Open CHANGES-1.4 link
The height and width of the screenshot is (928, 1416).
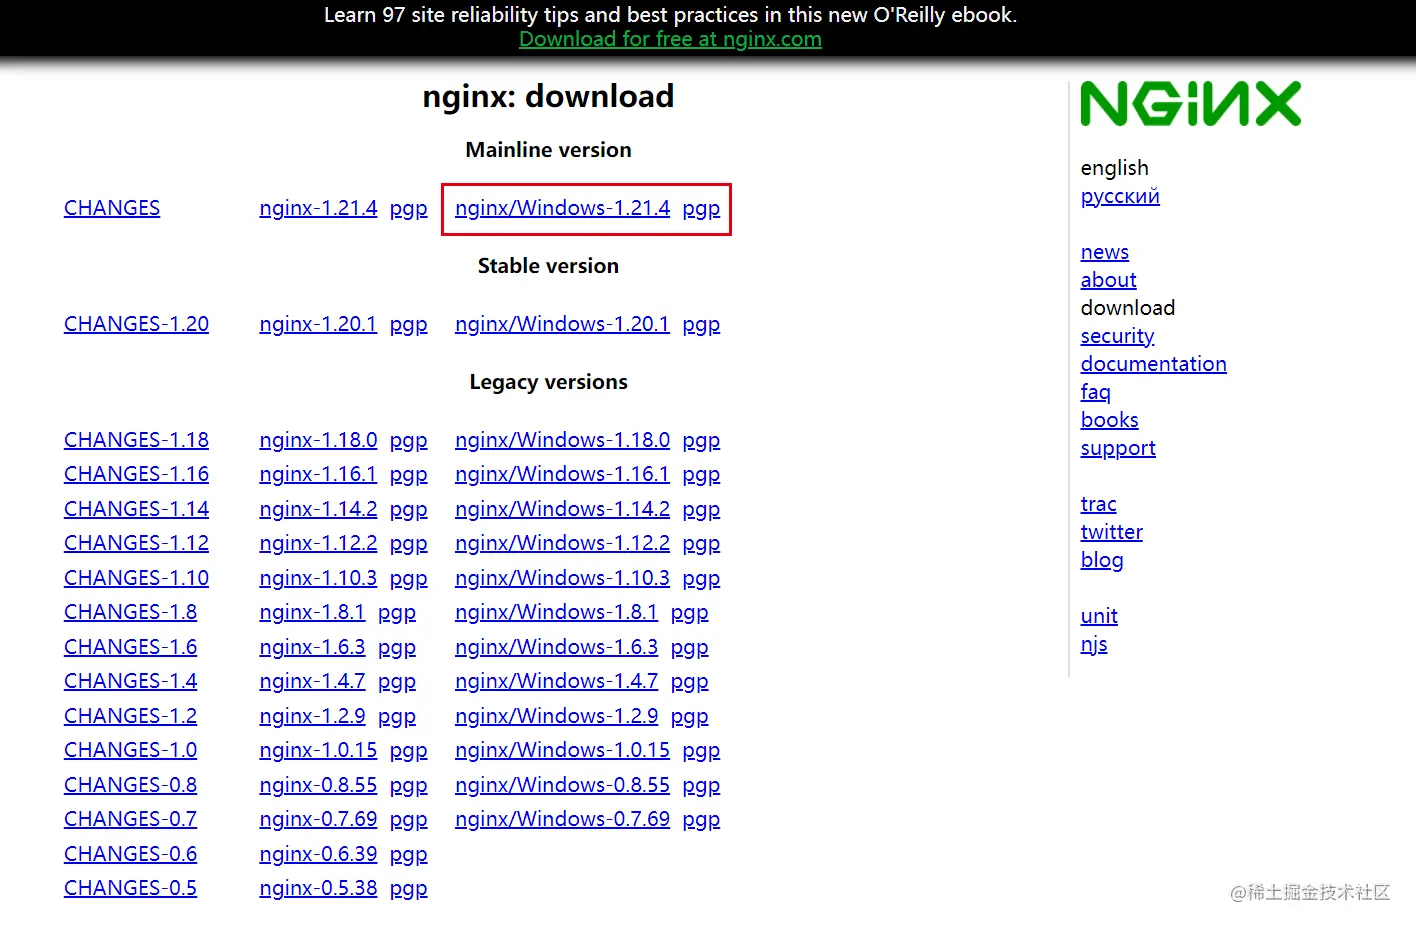click(130, 681)
